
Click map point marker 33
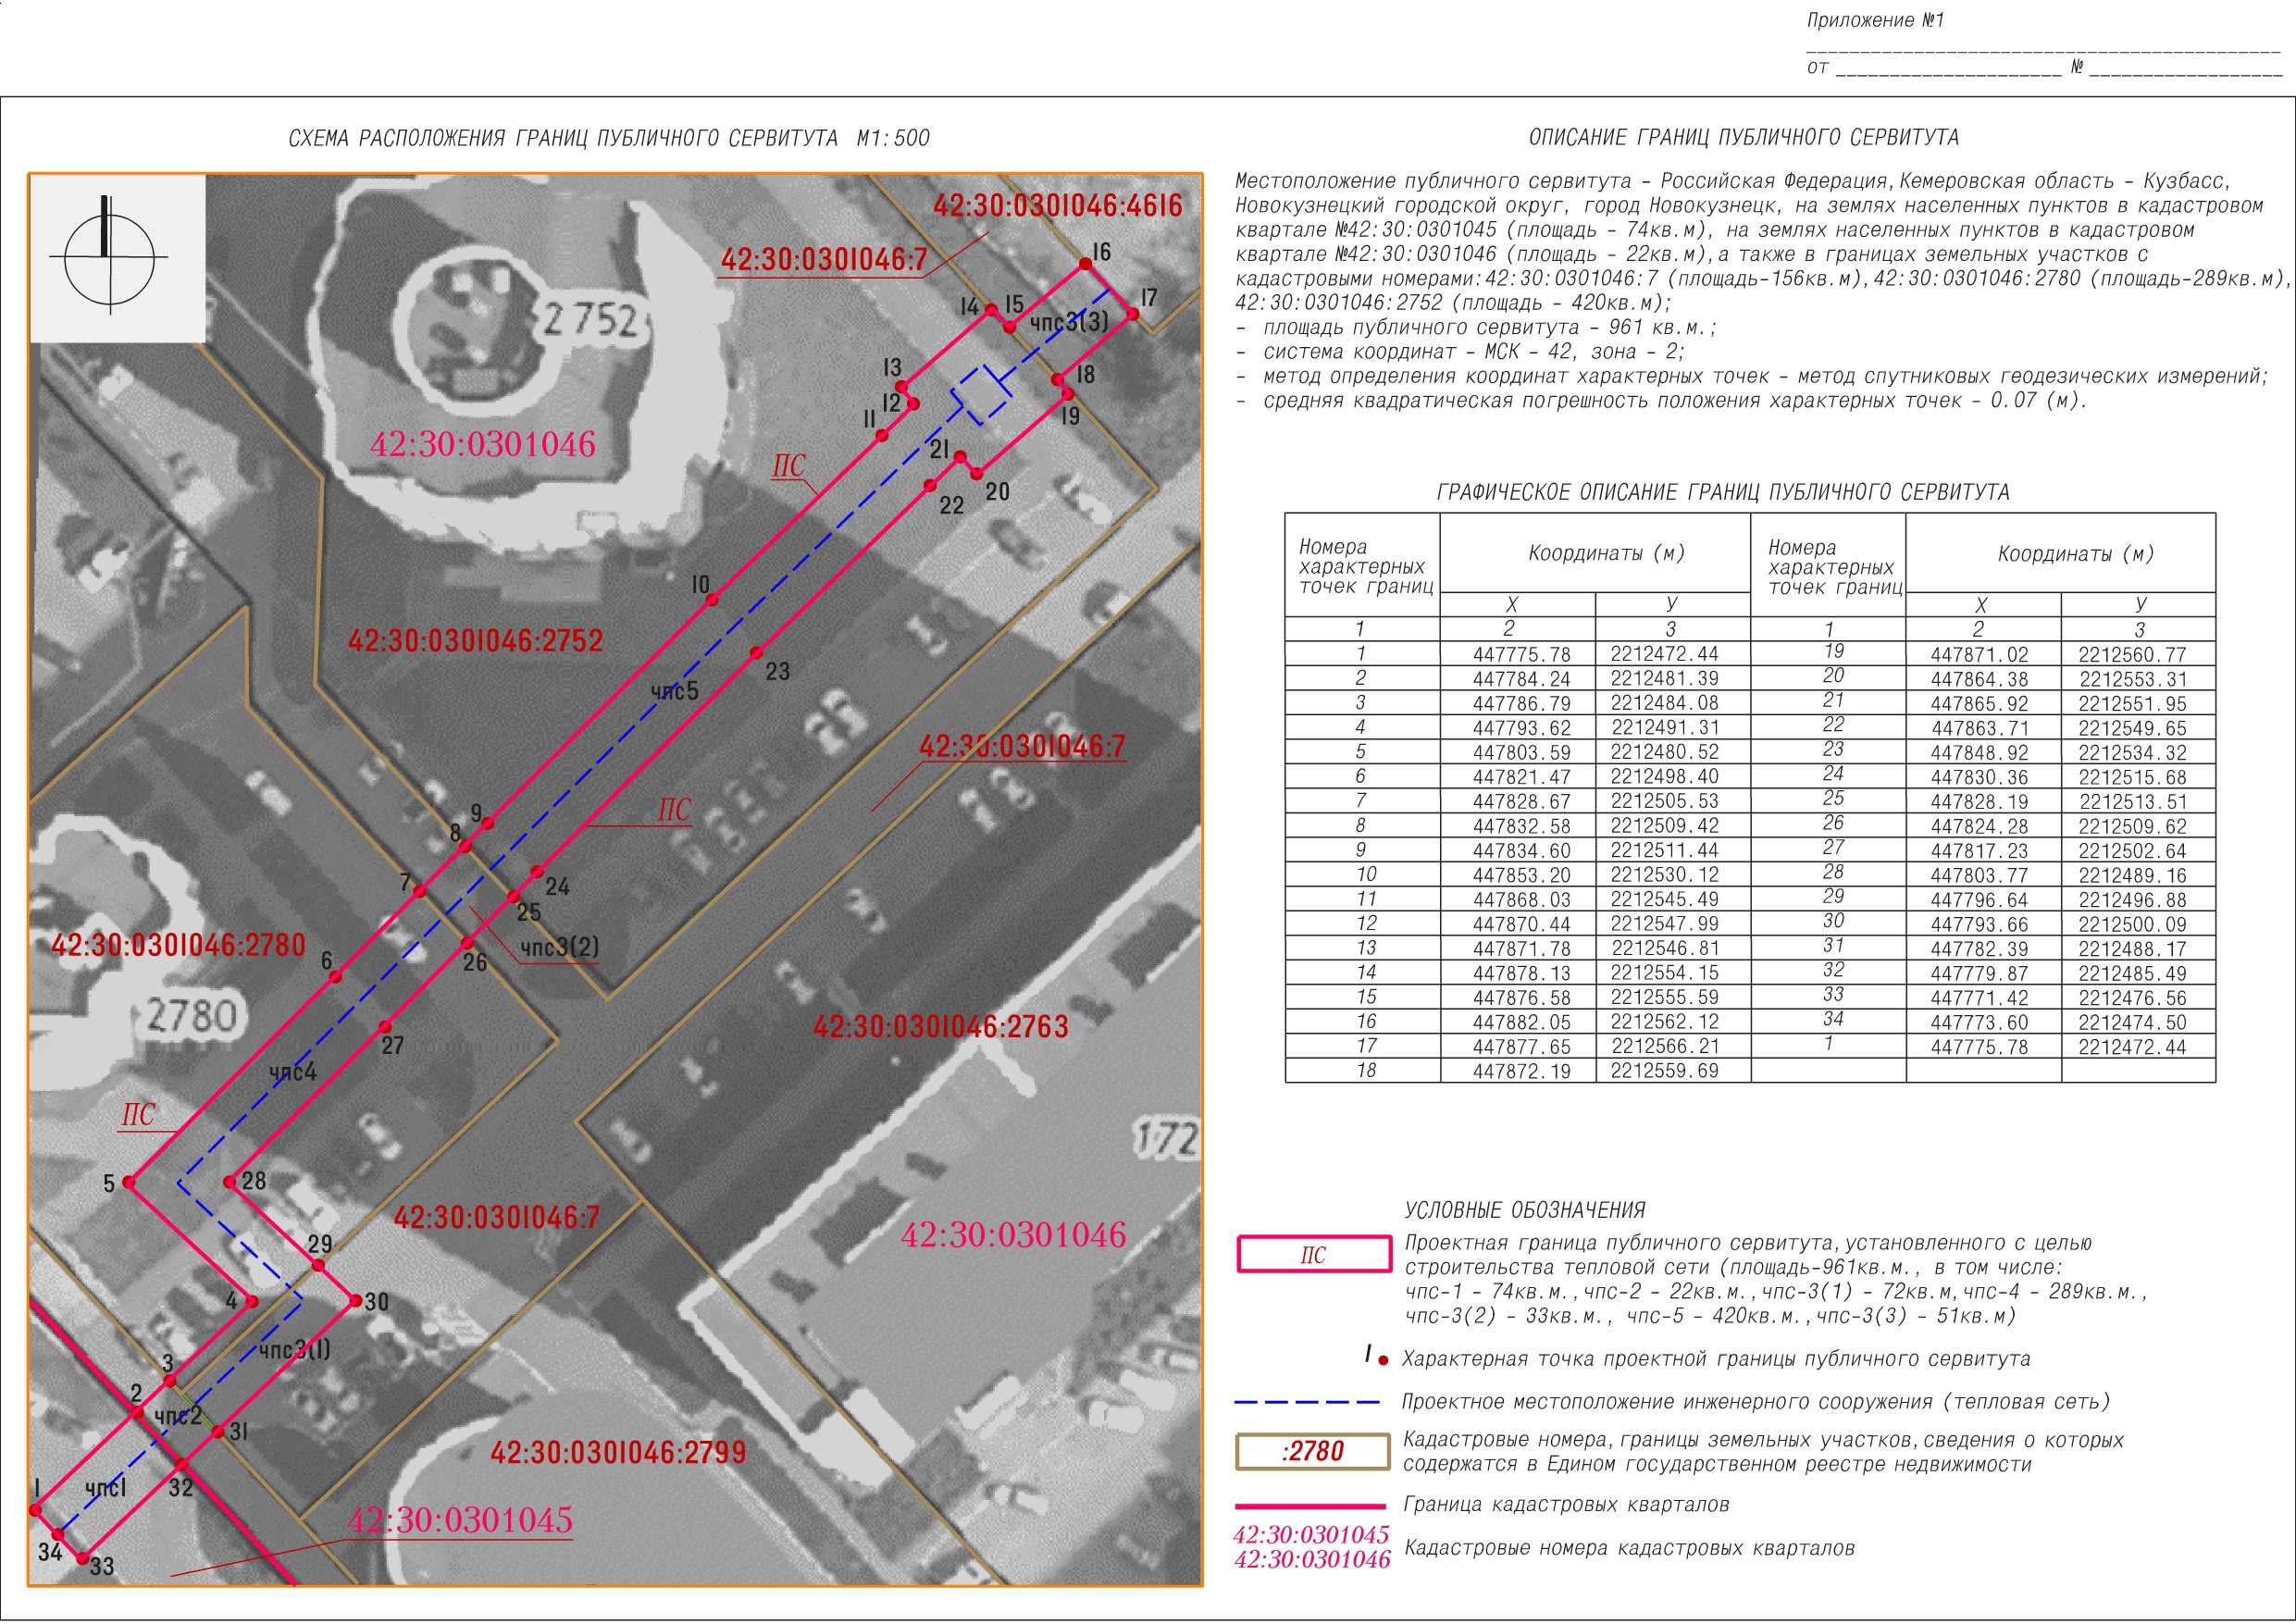84,1557
